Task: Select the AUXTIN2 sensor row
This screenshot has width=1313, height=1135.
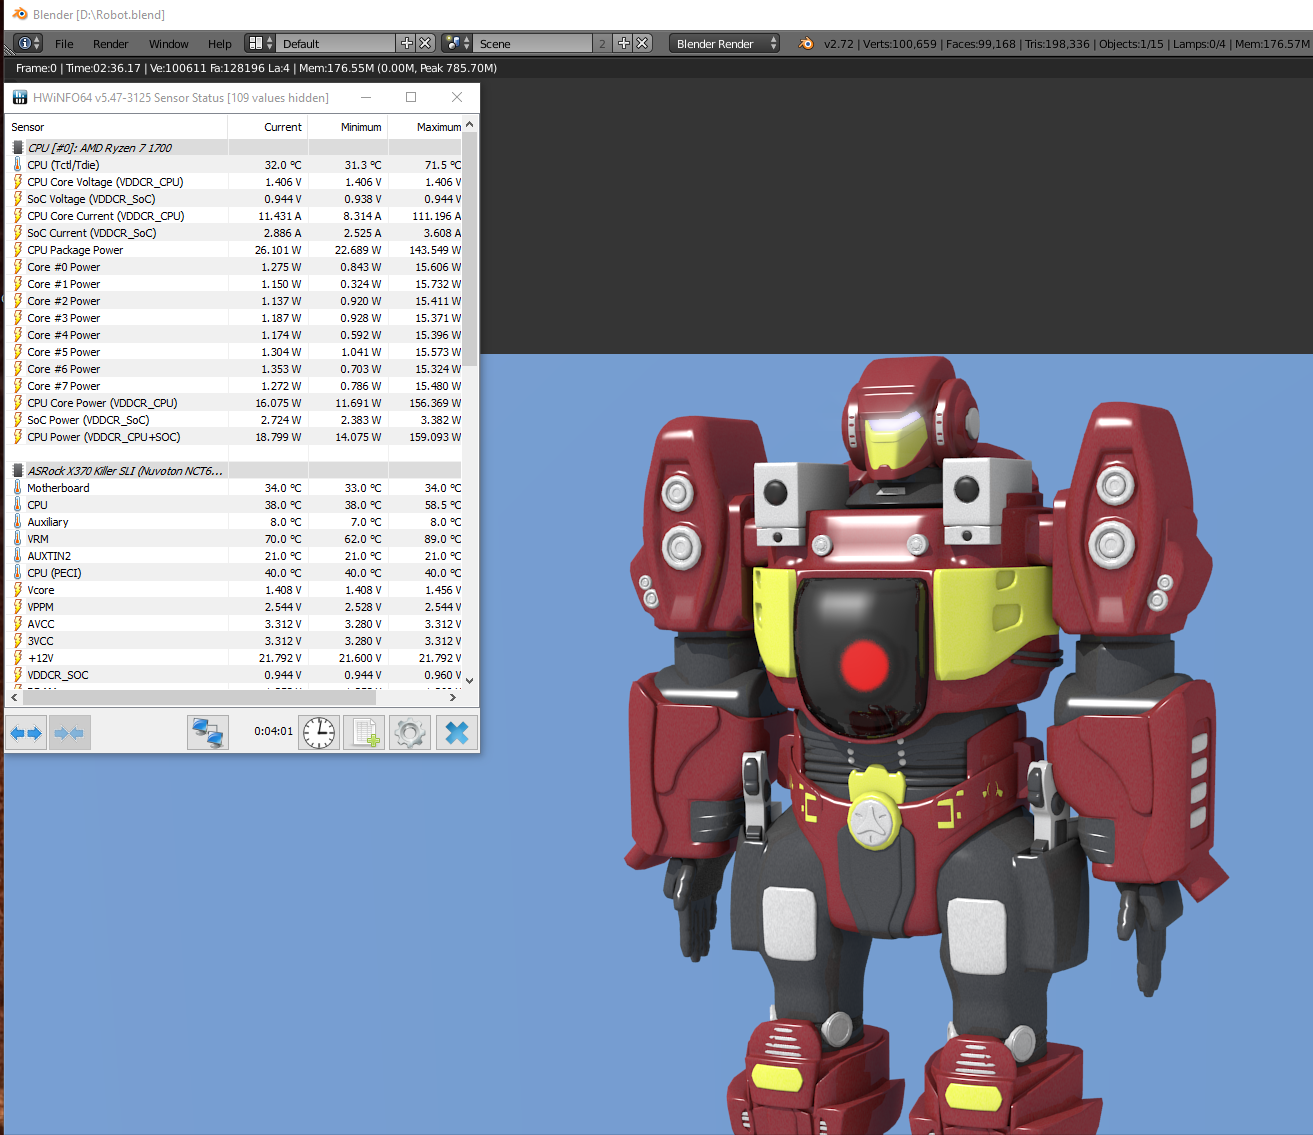Action: click(x=235, y=556)
